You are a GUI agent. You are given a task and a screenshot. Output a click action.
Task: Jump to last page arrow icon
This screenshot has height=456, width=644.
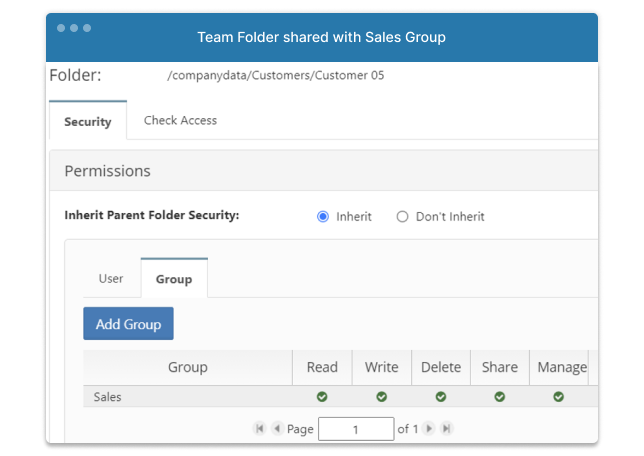[x=446, y=428]
